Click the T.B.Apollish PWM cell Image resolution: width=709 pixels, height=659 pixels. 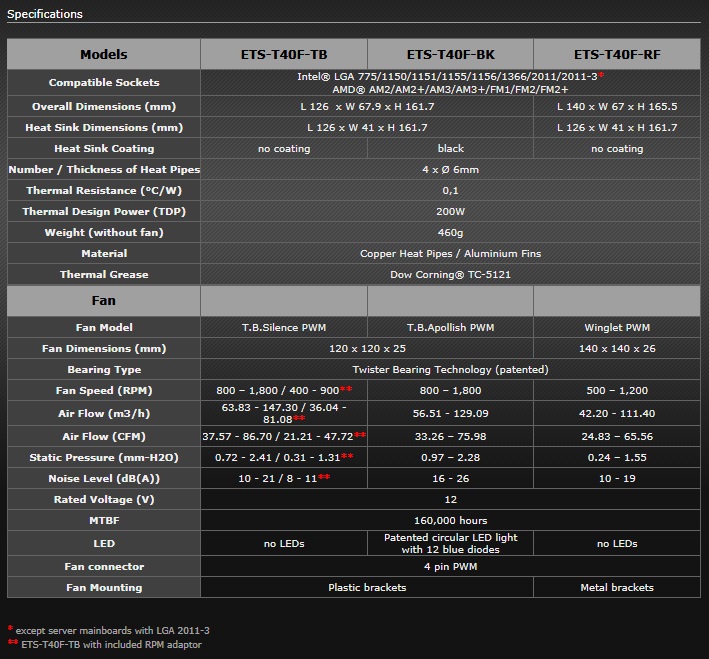pyautogui.click(x=450, y=327)
